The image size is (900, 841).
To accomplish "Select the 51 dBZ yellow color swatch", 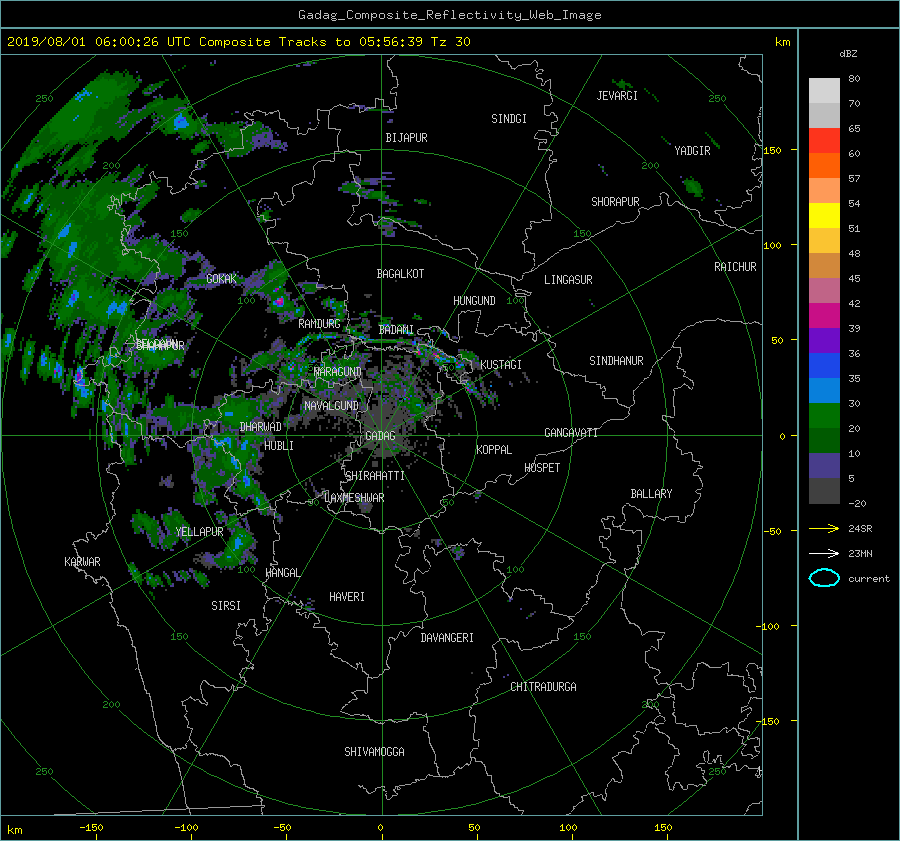I will tap(824, 215).
